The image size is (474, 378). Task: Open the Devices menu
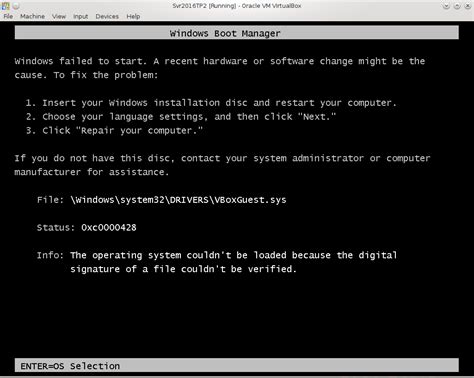tap(107, 16)
